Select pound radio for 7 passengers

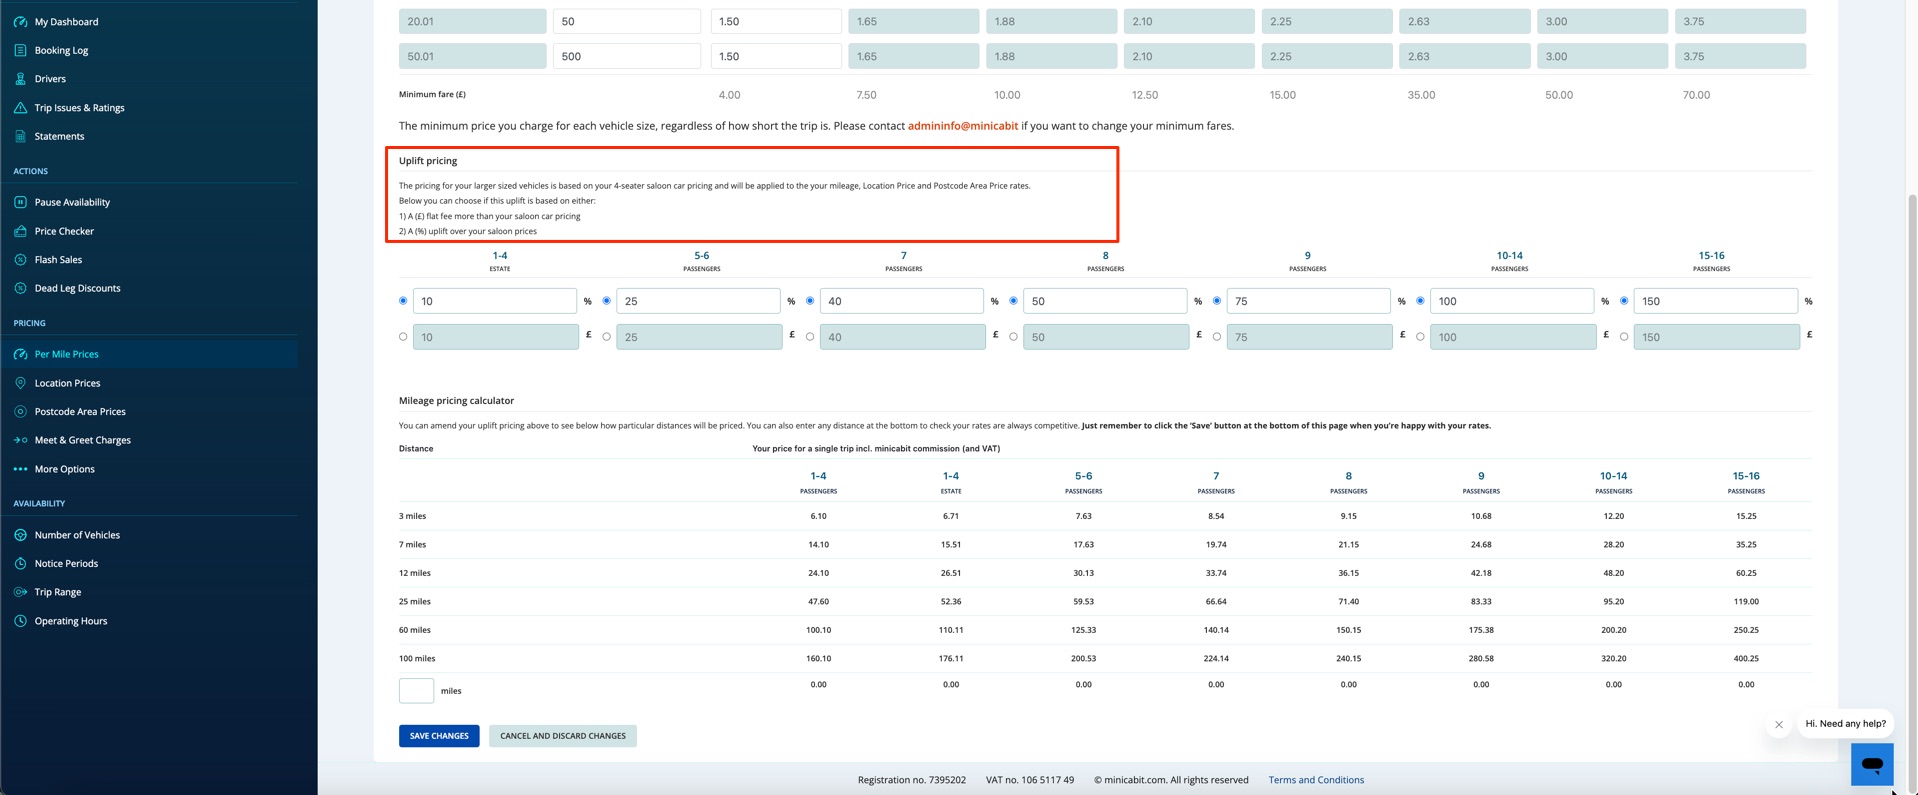click(x=810, y=337)
